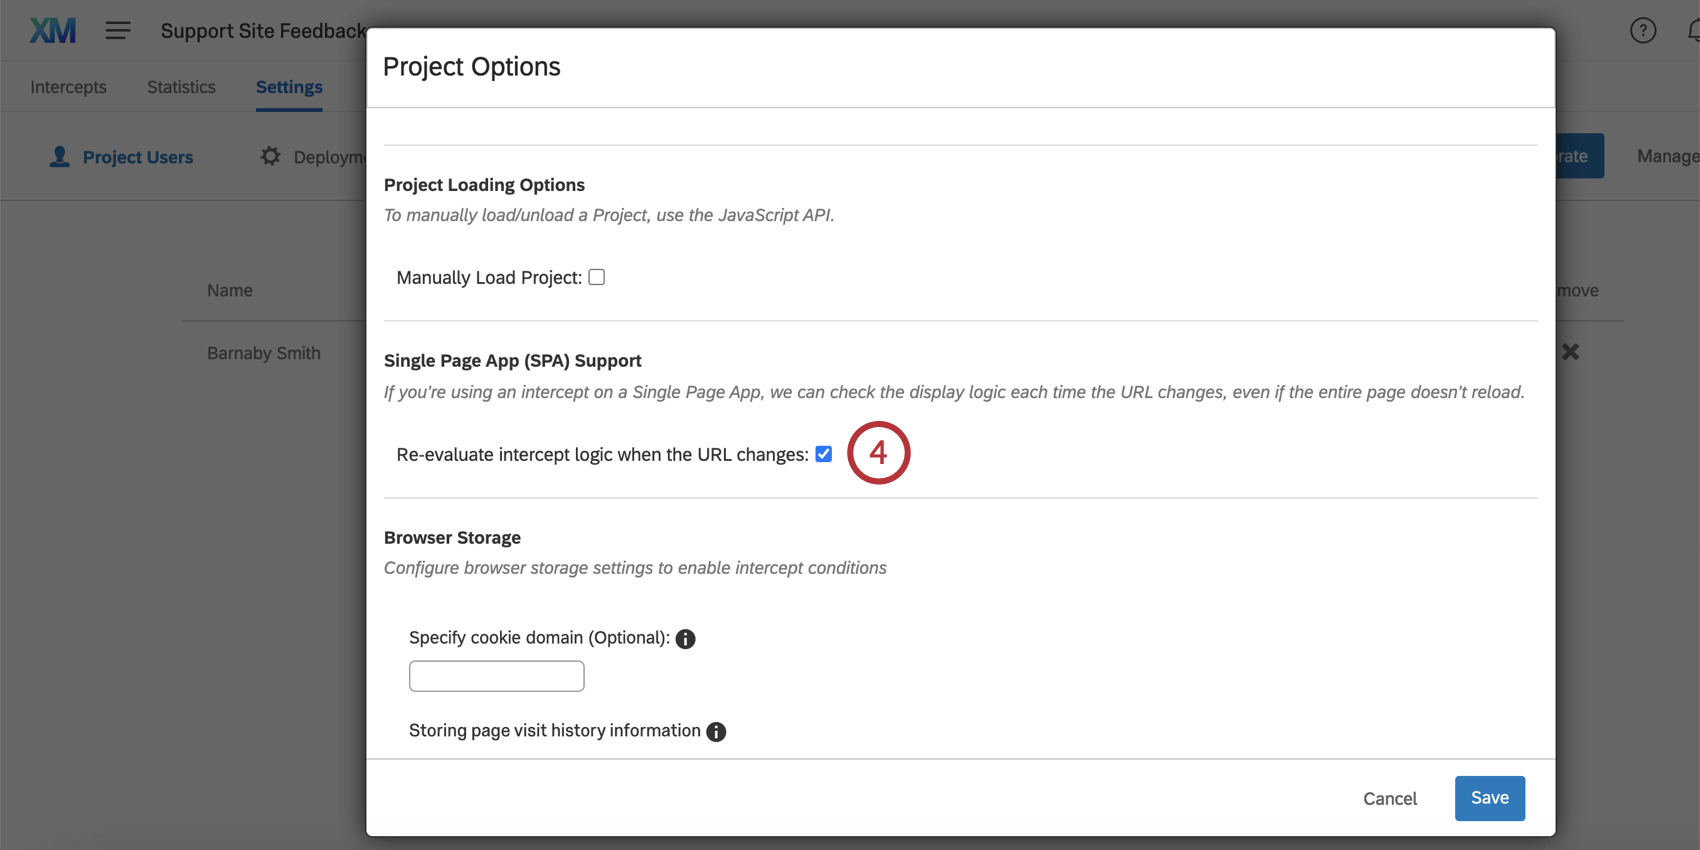Screen dimensions: 1700x850
Task: Remove Barnaby Smith with the X icon
Action: tap(1570, 352)
